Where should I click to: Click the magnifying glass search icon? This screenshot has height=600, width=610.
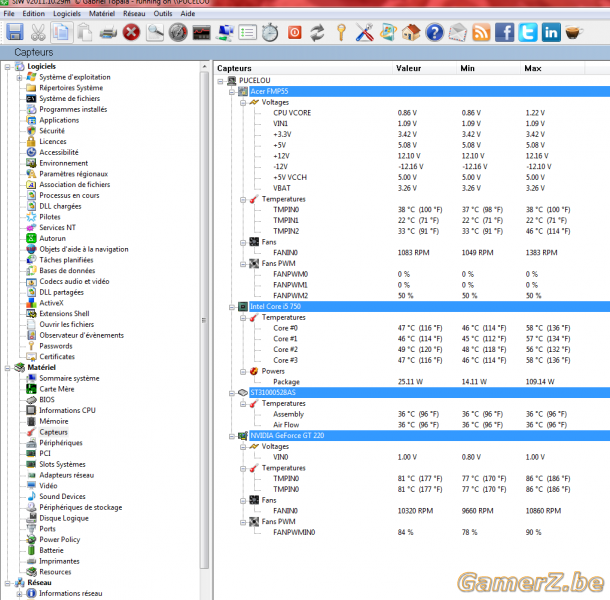pyautogui.click(x=155, y=32)
